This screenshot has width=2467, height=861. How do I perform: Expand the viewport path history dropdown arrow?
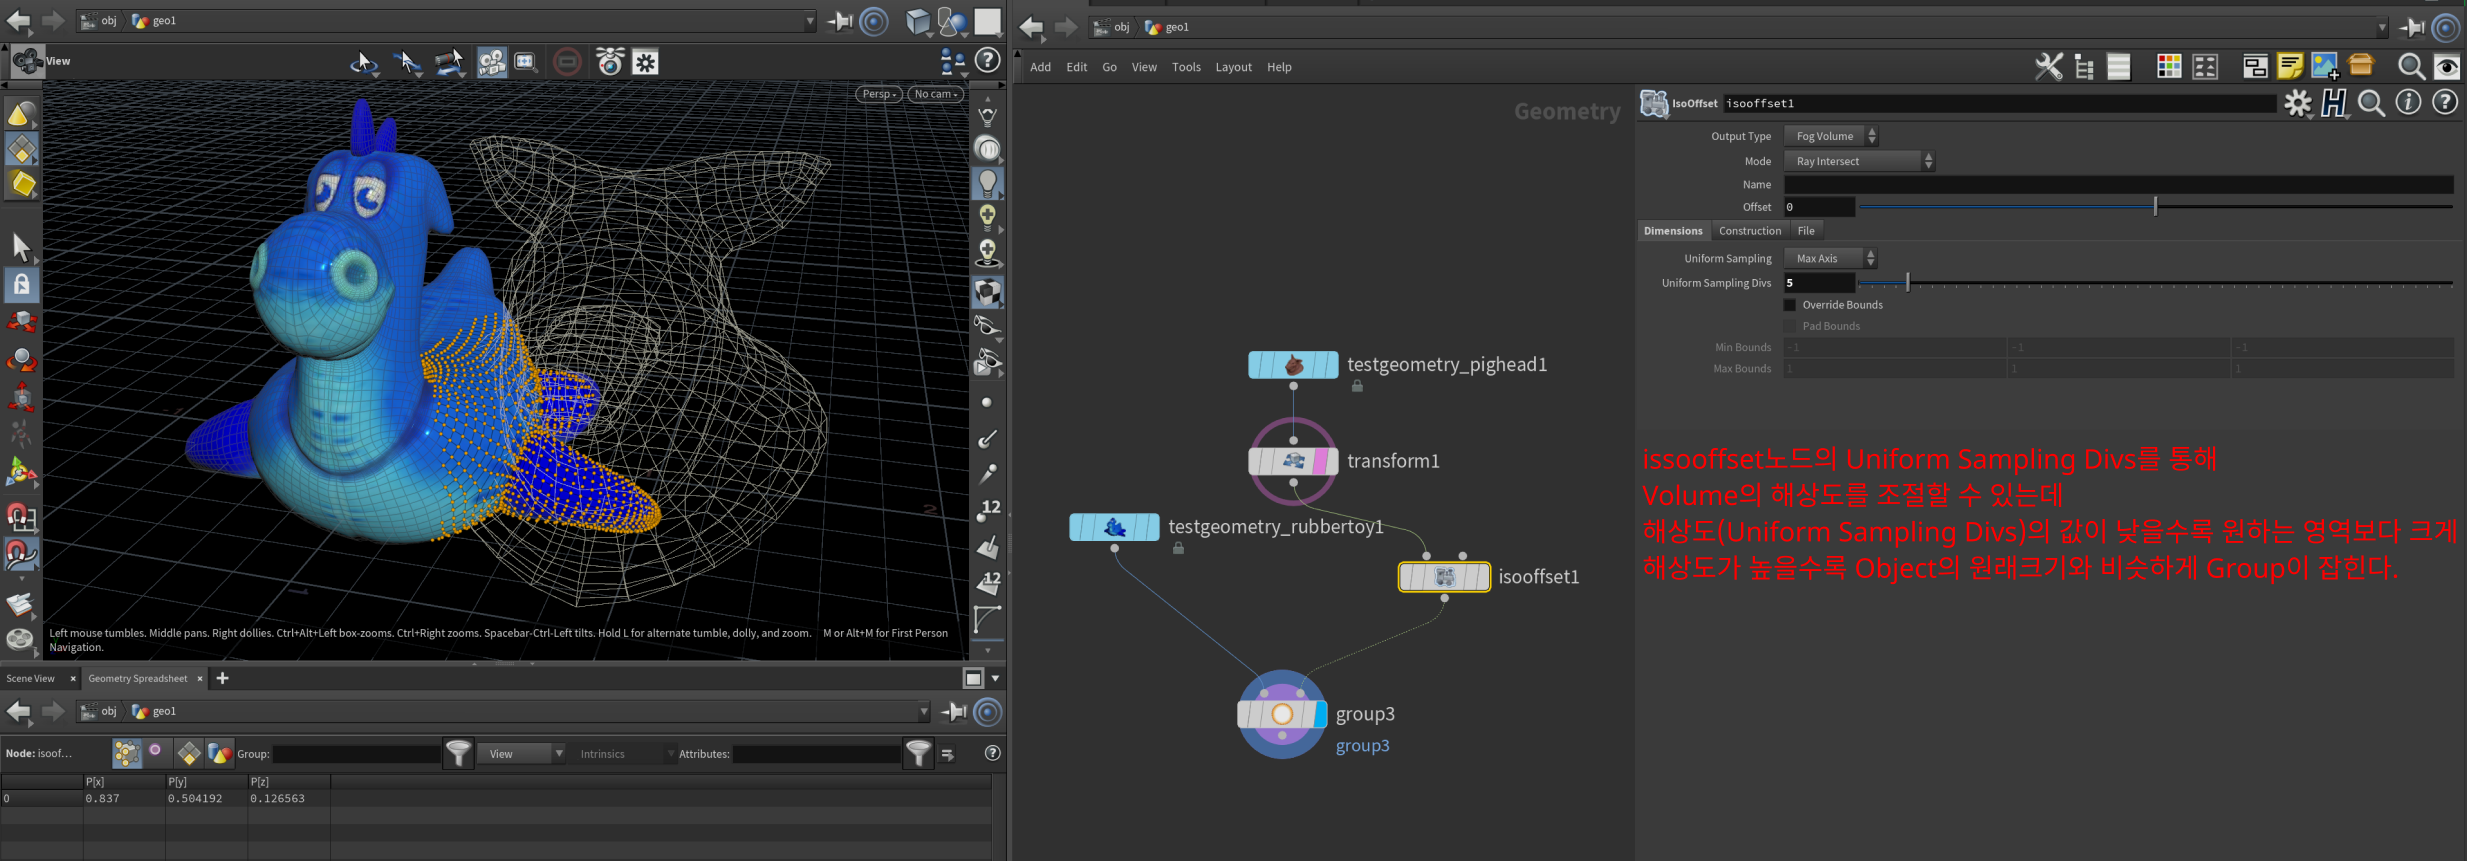(811, 21)
